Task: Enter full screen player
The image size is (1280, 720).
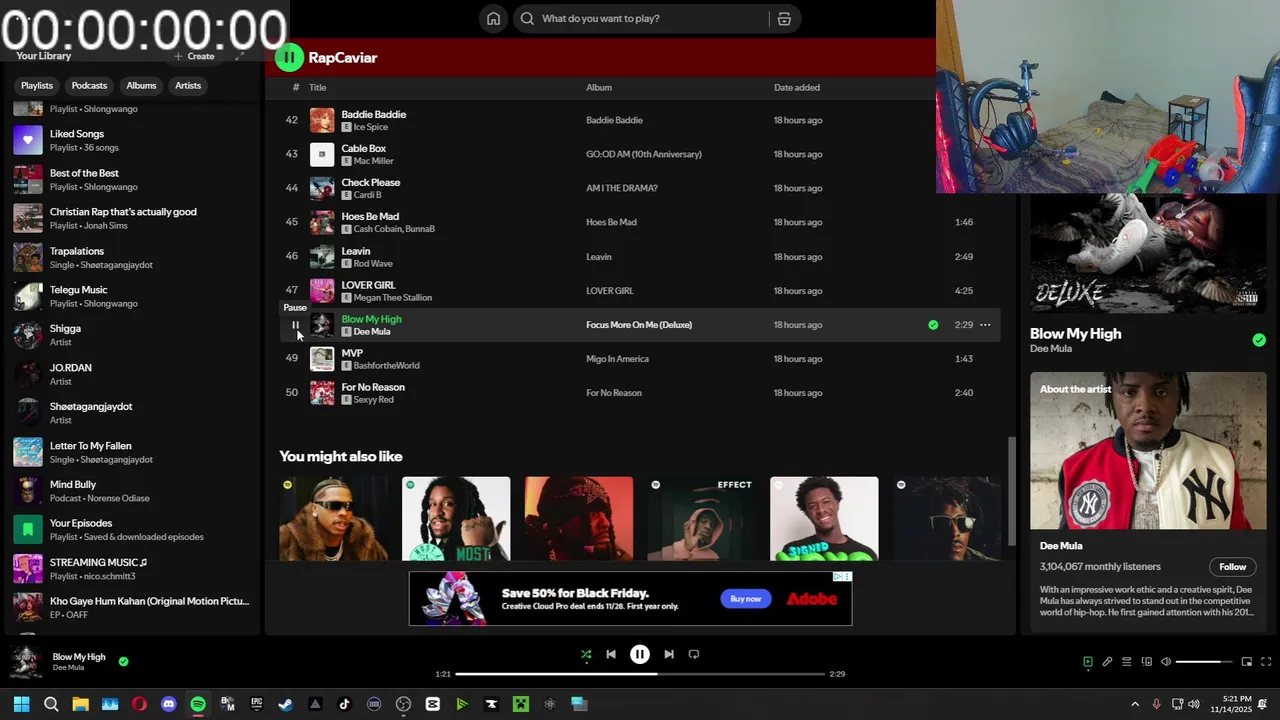Action: coord(1266,662)
